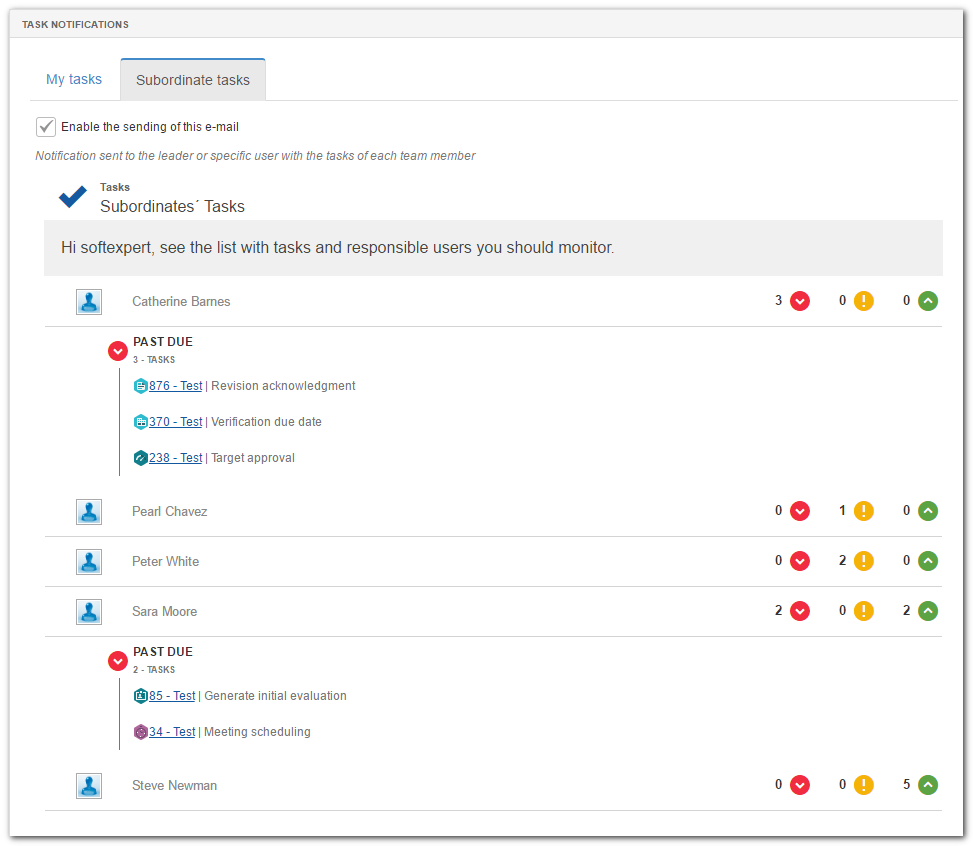Image resolution: width=973 pixels, height=846 pixels.
Task: Click icon beside 876 - Test task
Action: point(141,386)
